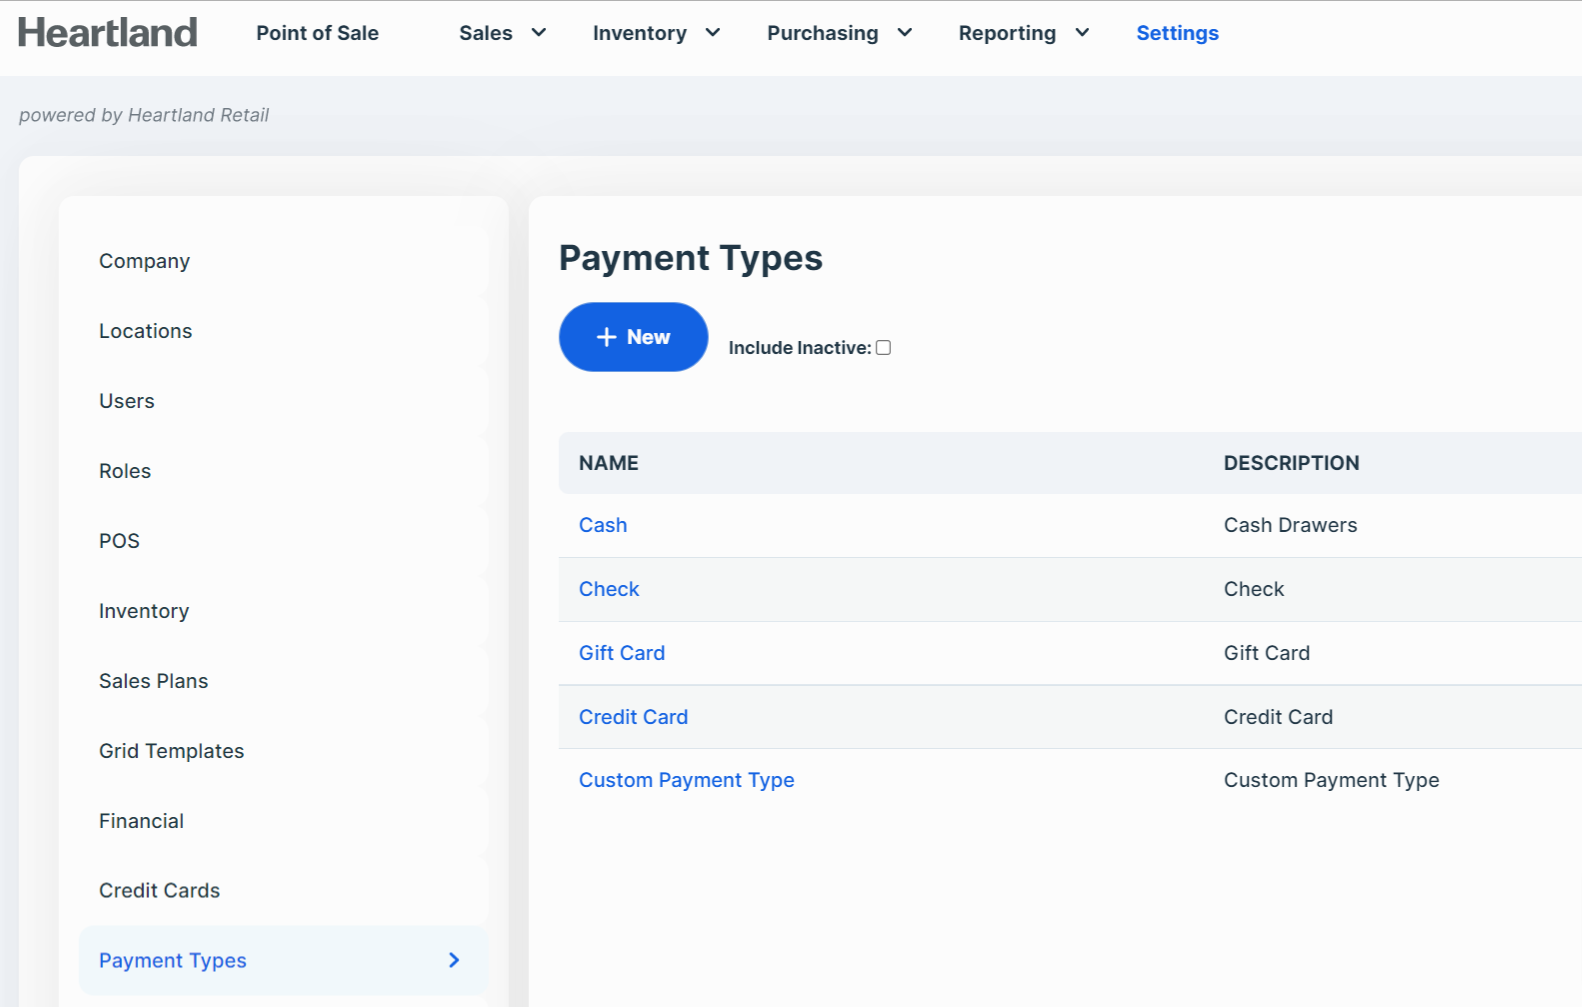Select Credit Cards in settings sidebar
Image resolution: width=1582 pixels, height=1007 pixels.
click(x=283, y=890)
